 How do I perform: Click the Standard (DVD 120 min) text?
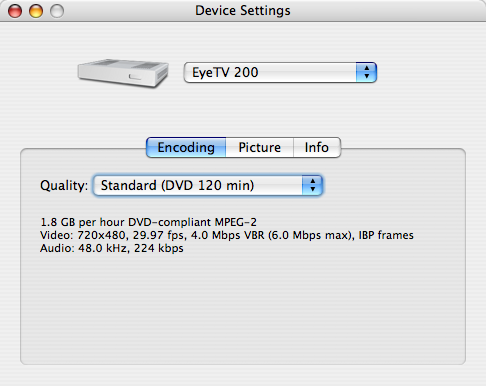pos(177,185)
